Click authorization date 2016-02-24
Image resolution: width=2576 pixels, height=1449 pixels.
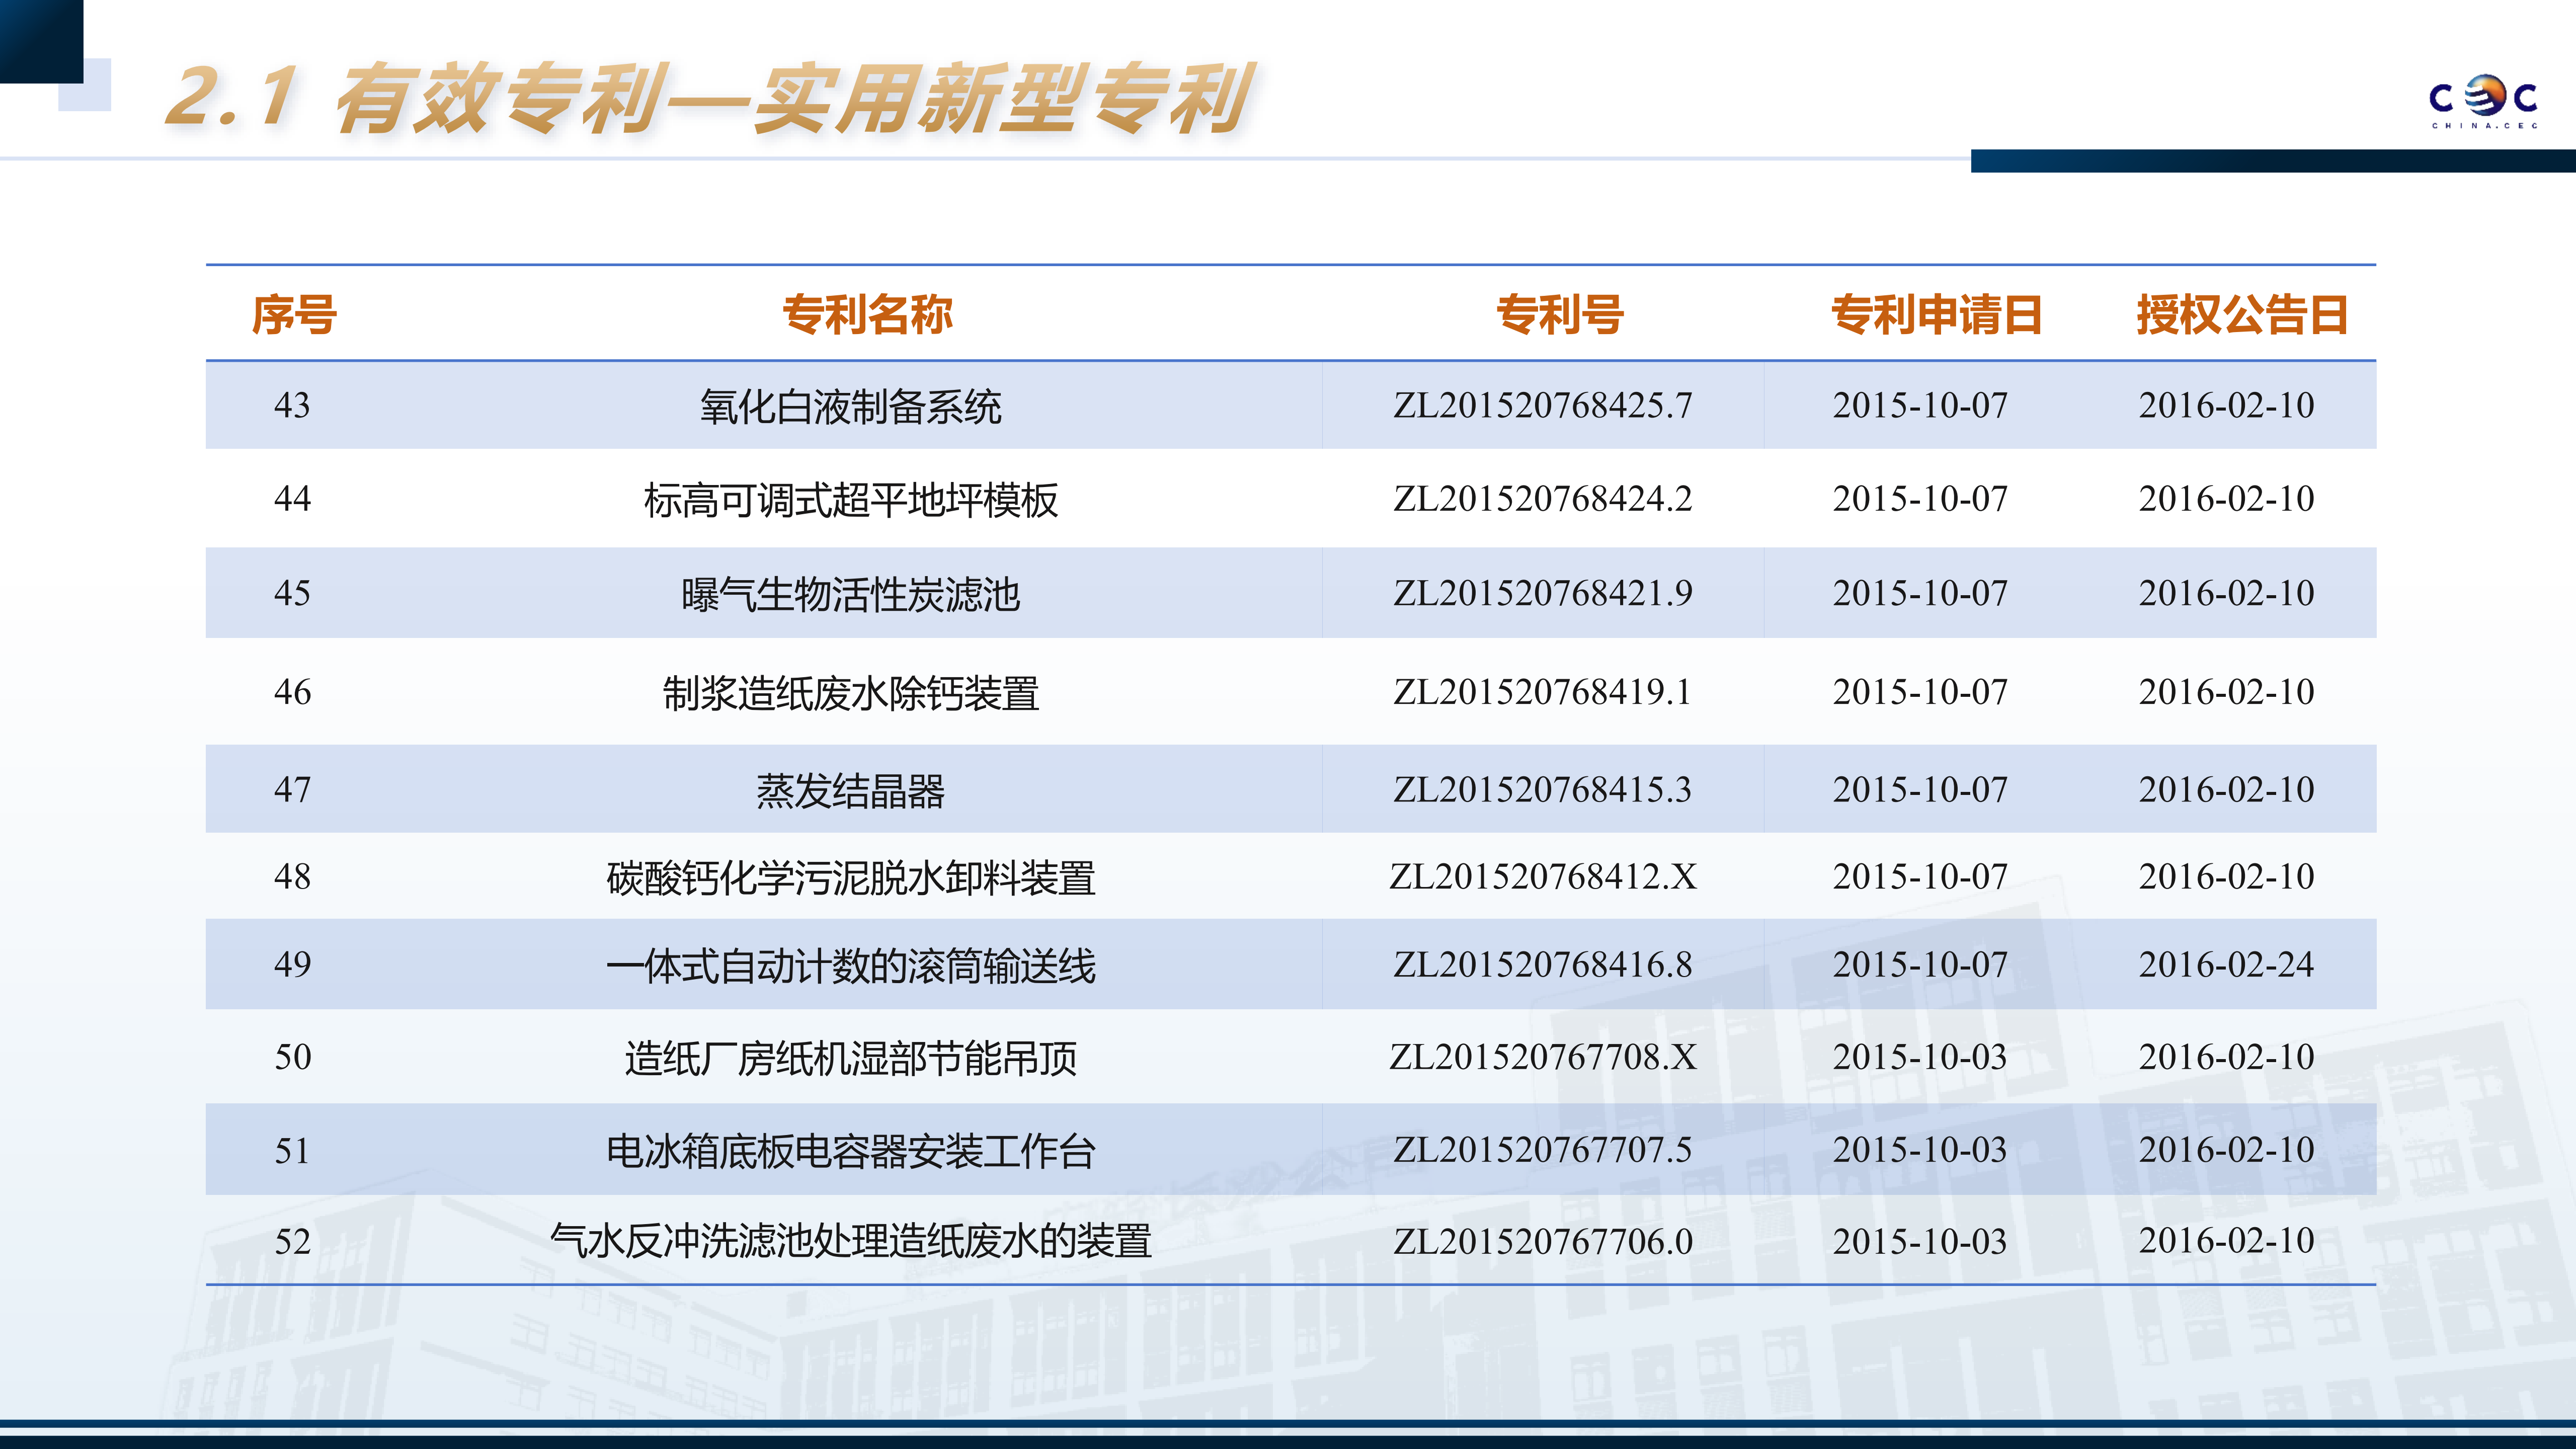click(x=2226, y=964)
